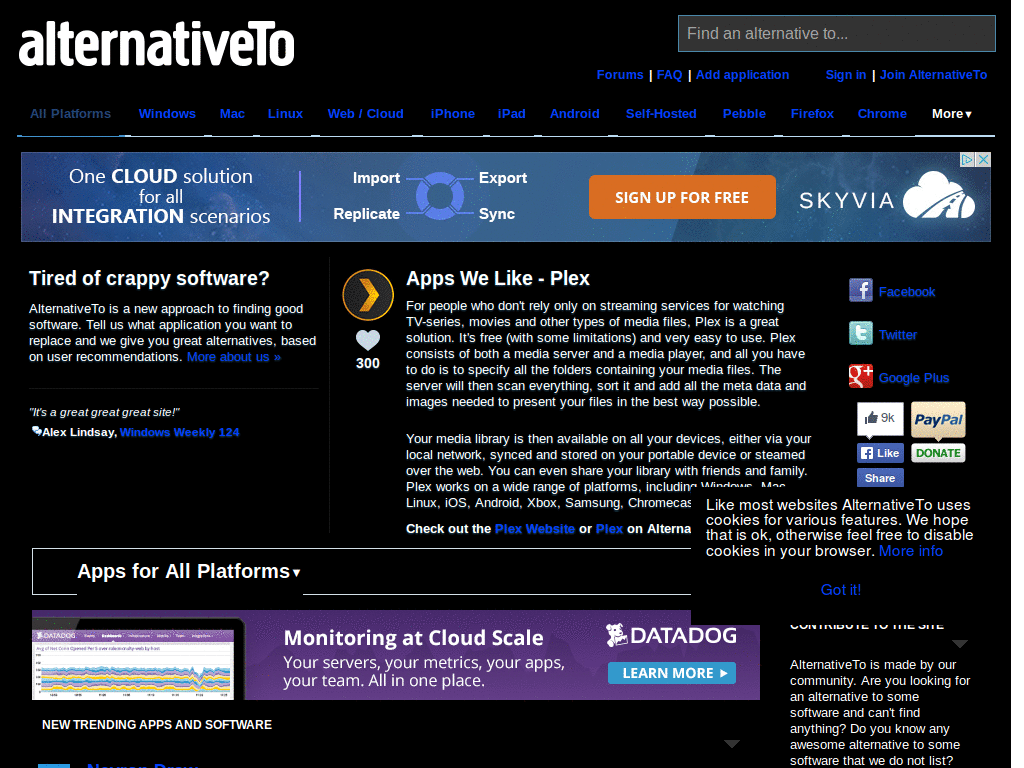Open the Plex Website link
This screenshot has width=1024, height=768.
click(x=535, y=529)
